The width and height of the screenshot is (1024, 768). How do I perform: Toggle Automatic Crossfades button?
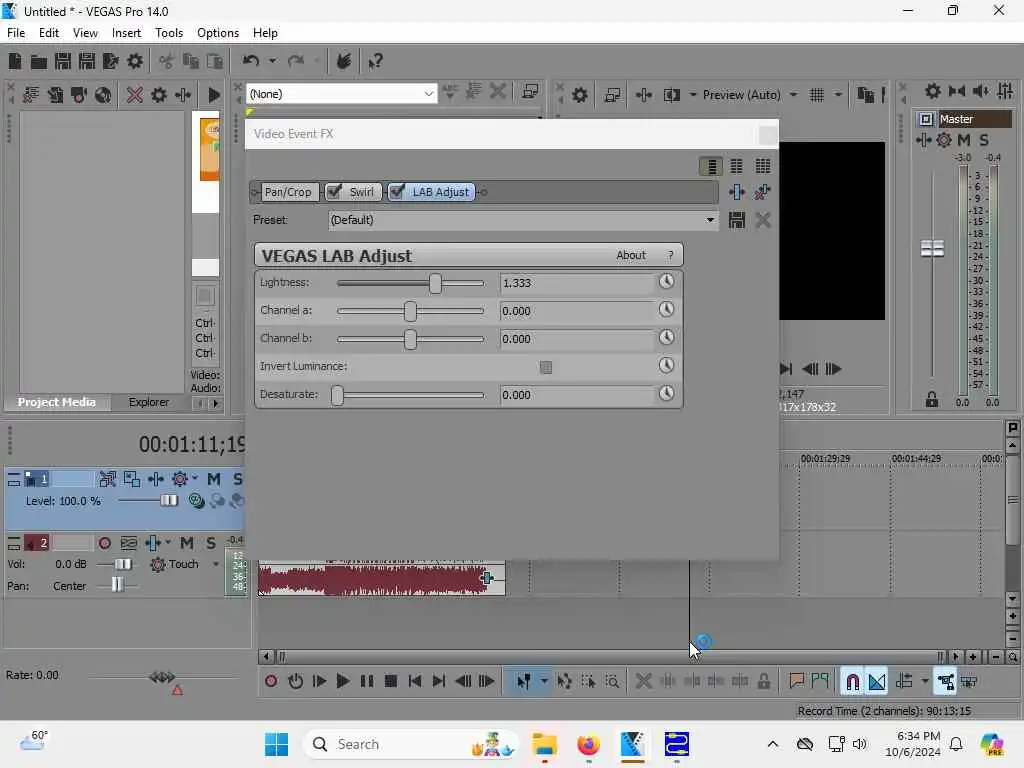tap(876, 682)
